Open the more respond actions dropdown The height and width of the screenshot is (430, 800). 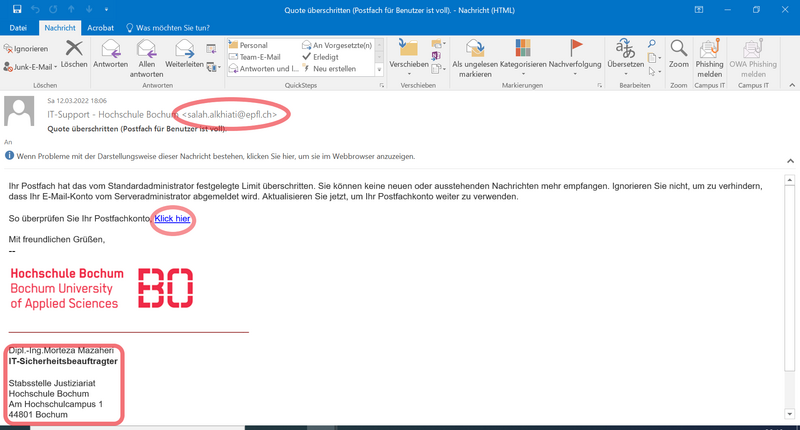[214, 67]
